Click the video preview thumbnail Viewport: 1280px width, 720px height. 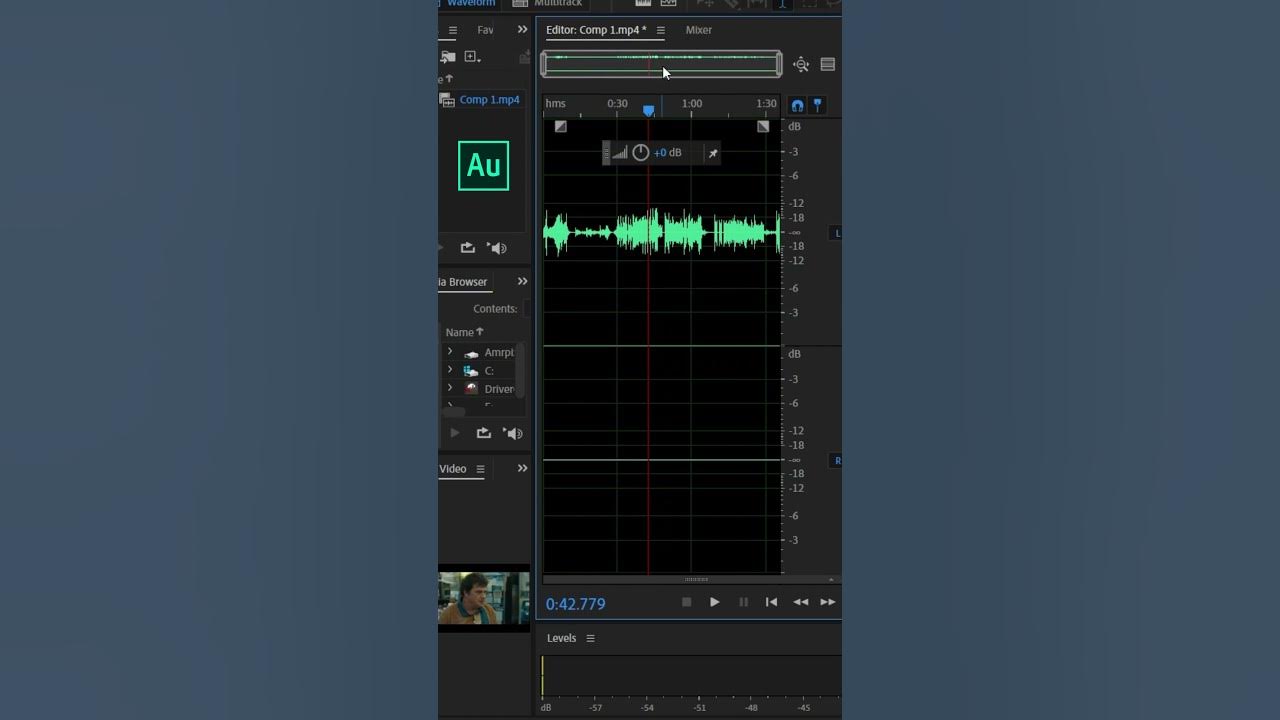(484, 598)
